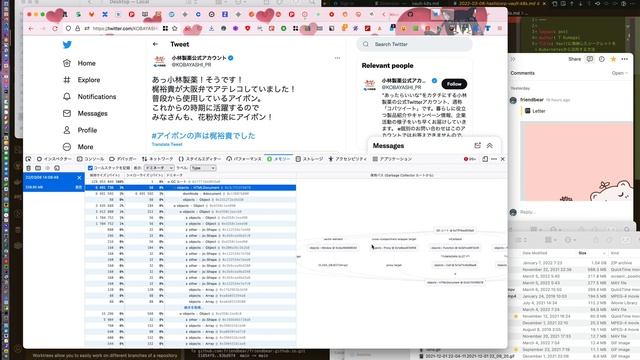Click the Twitter bird logo

click(67, 44)
